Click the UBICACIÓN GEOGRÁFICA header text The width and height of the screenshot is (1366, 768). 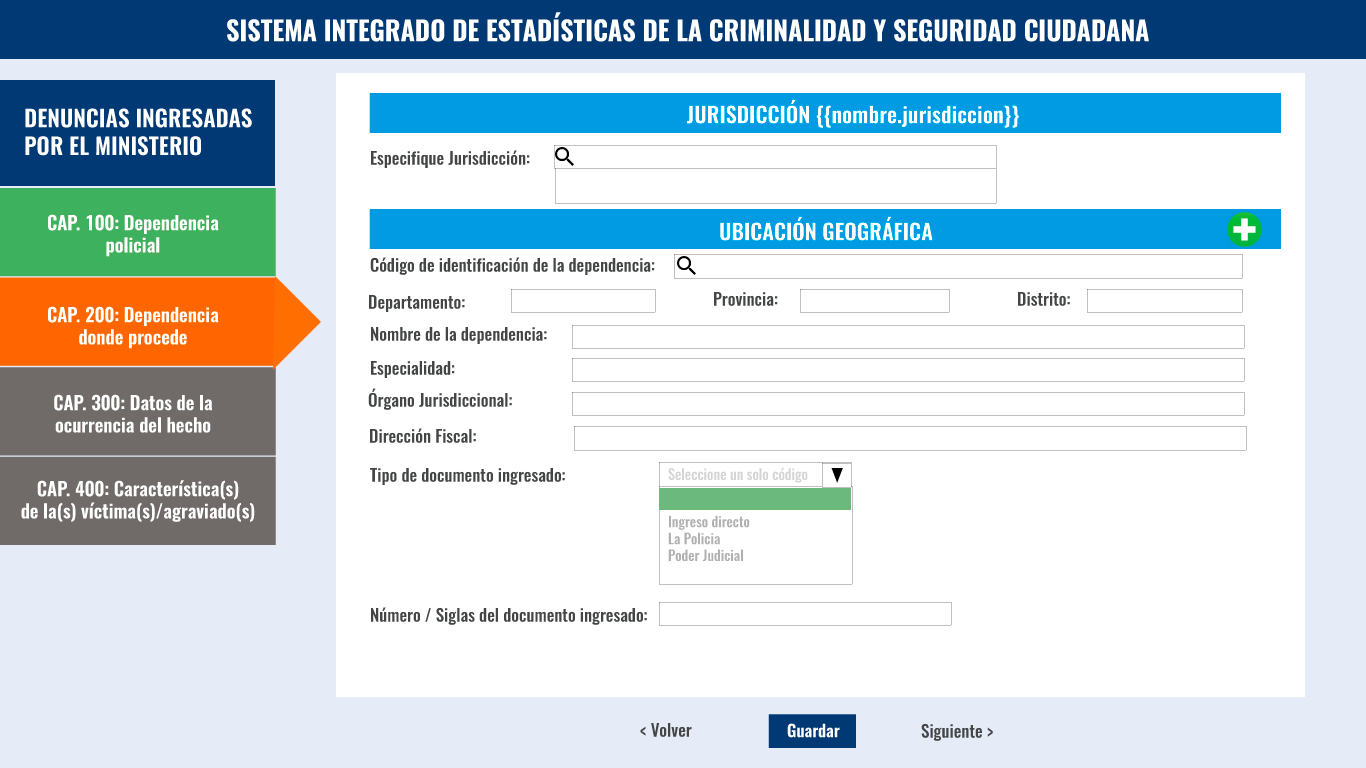[826, 231]
